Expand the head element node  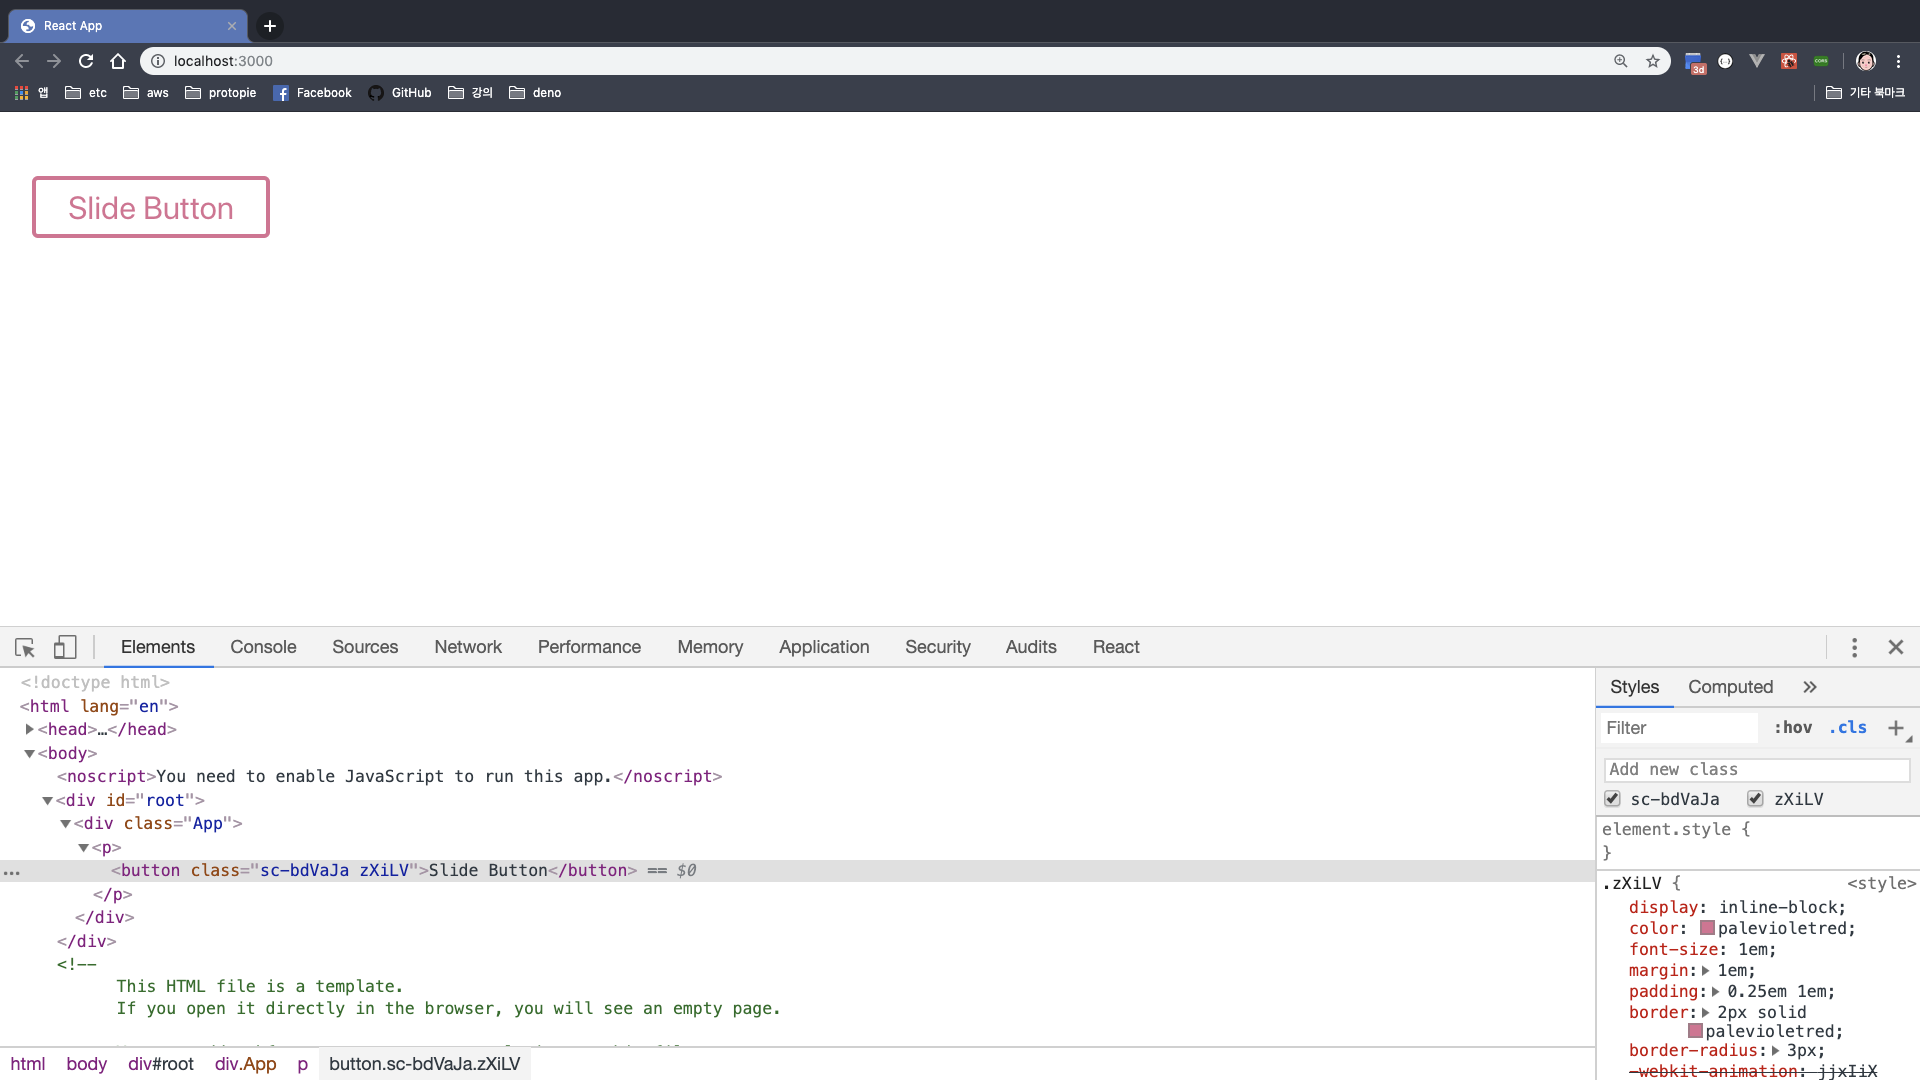(x=30, y=730)
